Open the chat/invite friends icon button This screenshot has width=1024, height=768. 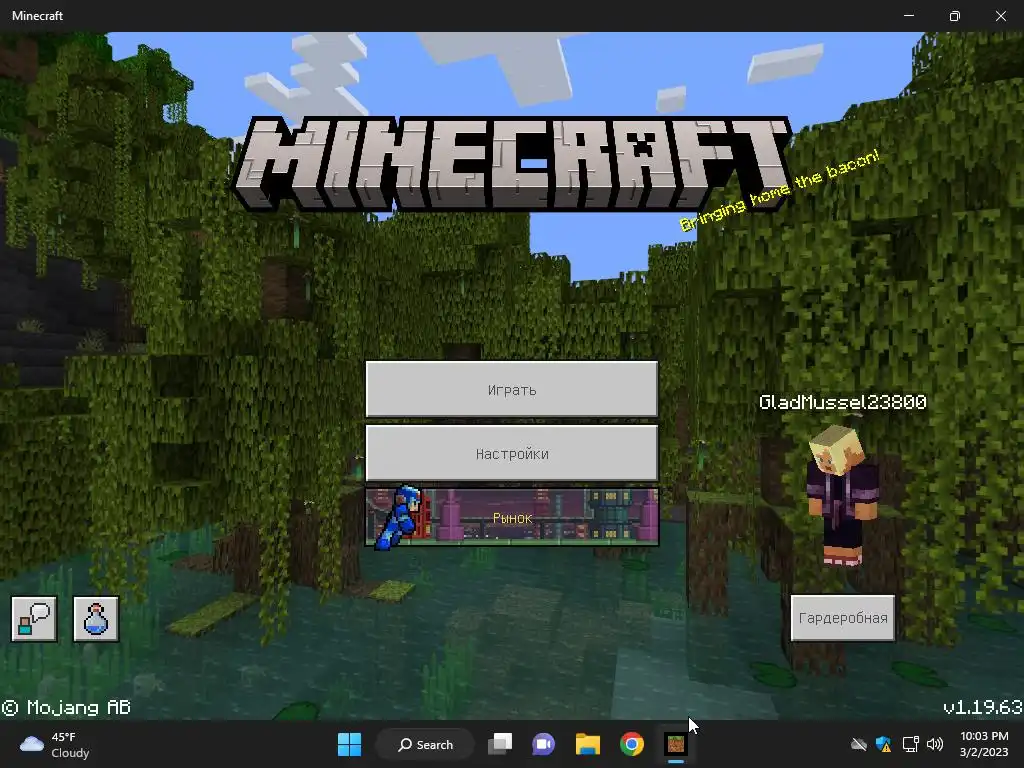[x=34, y=618]
